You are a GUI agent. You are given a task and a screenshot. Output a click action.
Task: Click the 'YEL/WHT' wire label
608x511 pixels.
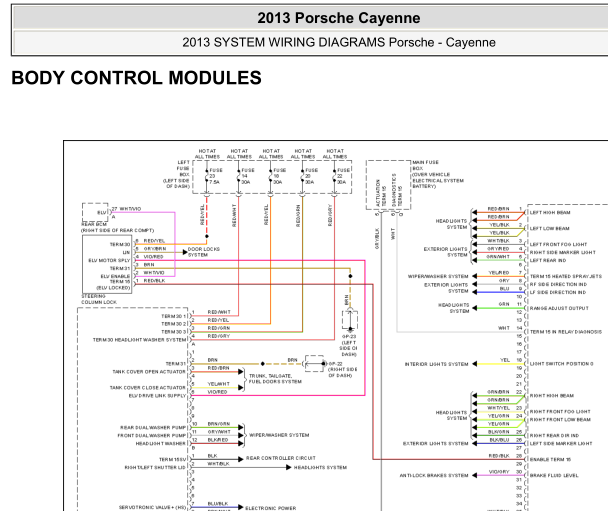pyautogui.click(x=219, y=384)
